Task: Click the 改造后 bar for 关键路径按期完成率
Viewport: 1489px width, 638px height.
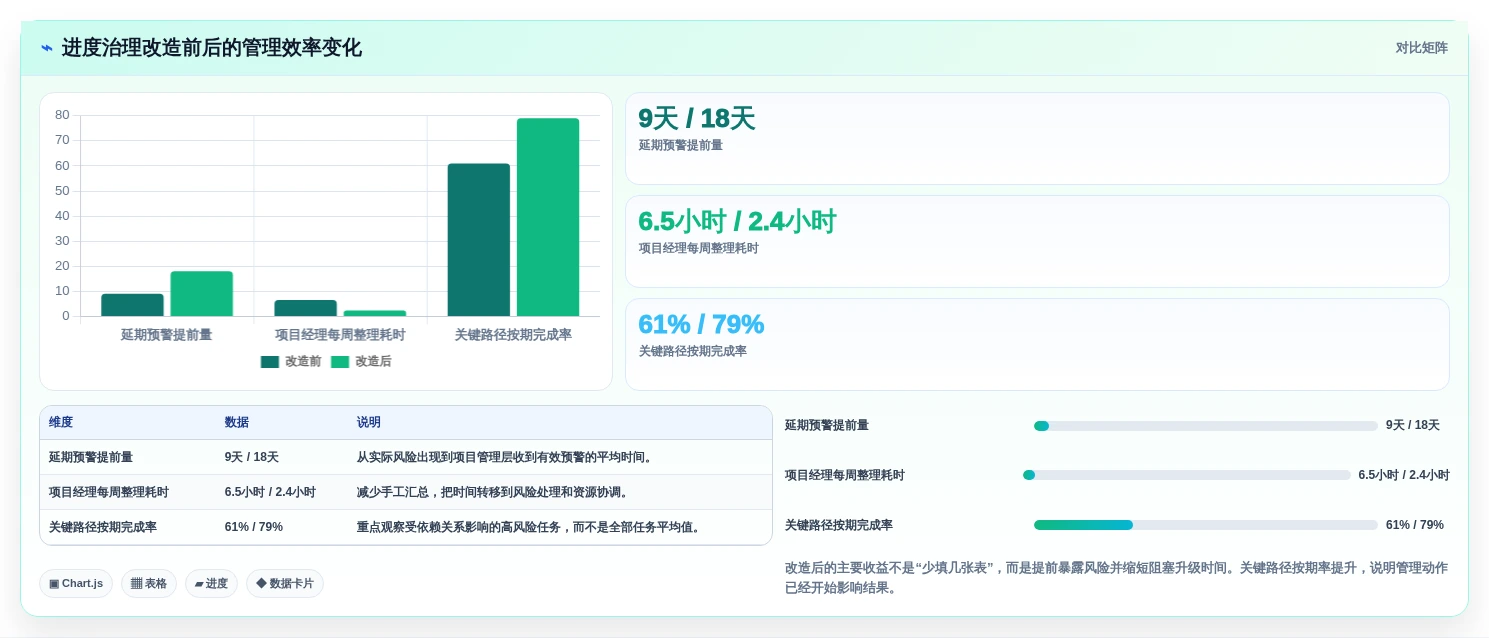Action: [548, 218]
